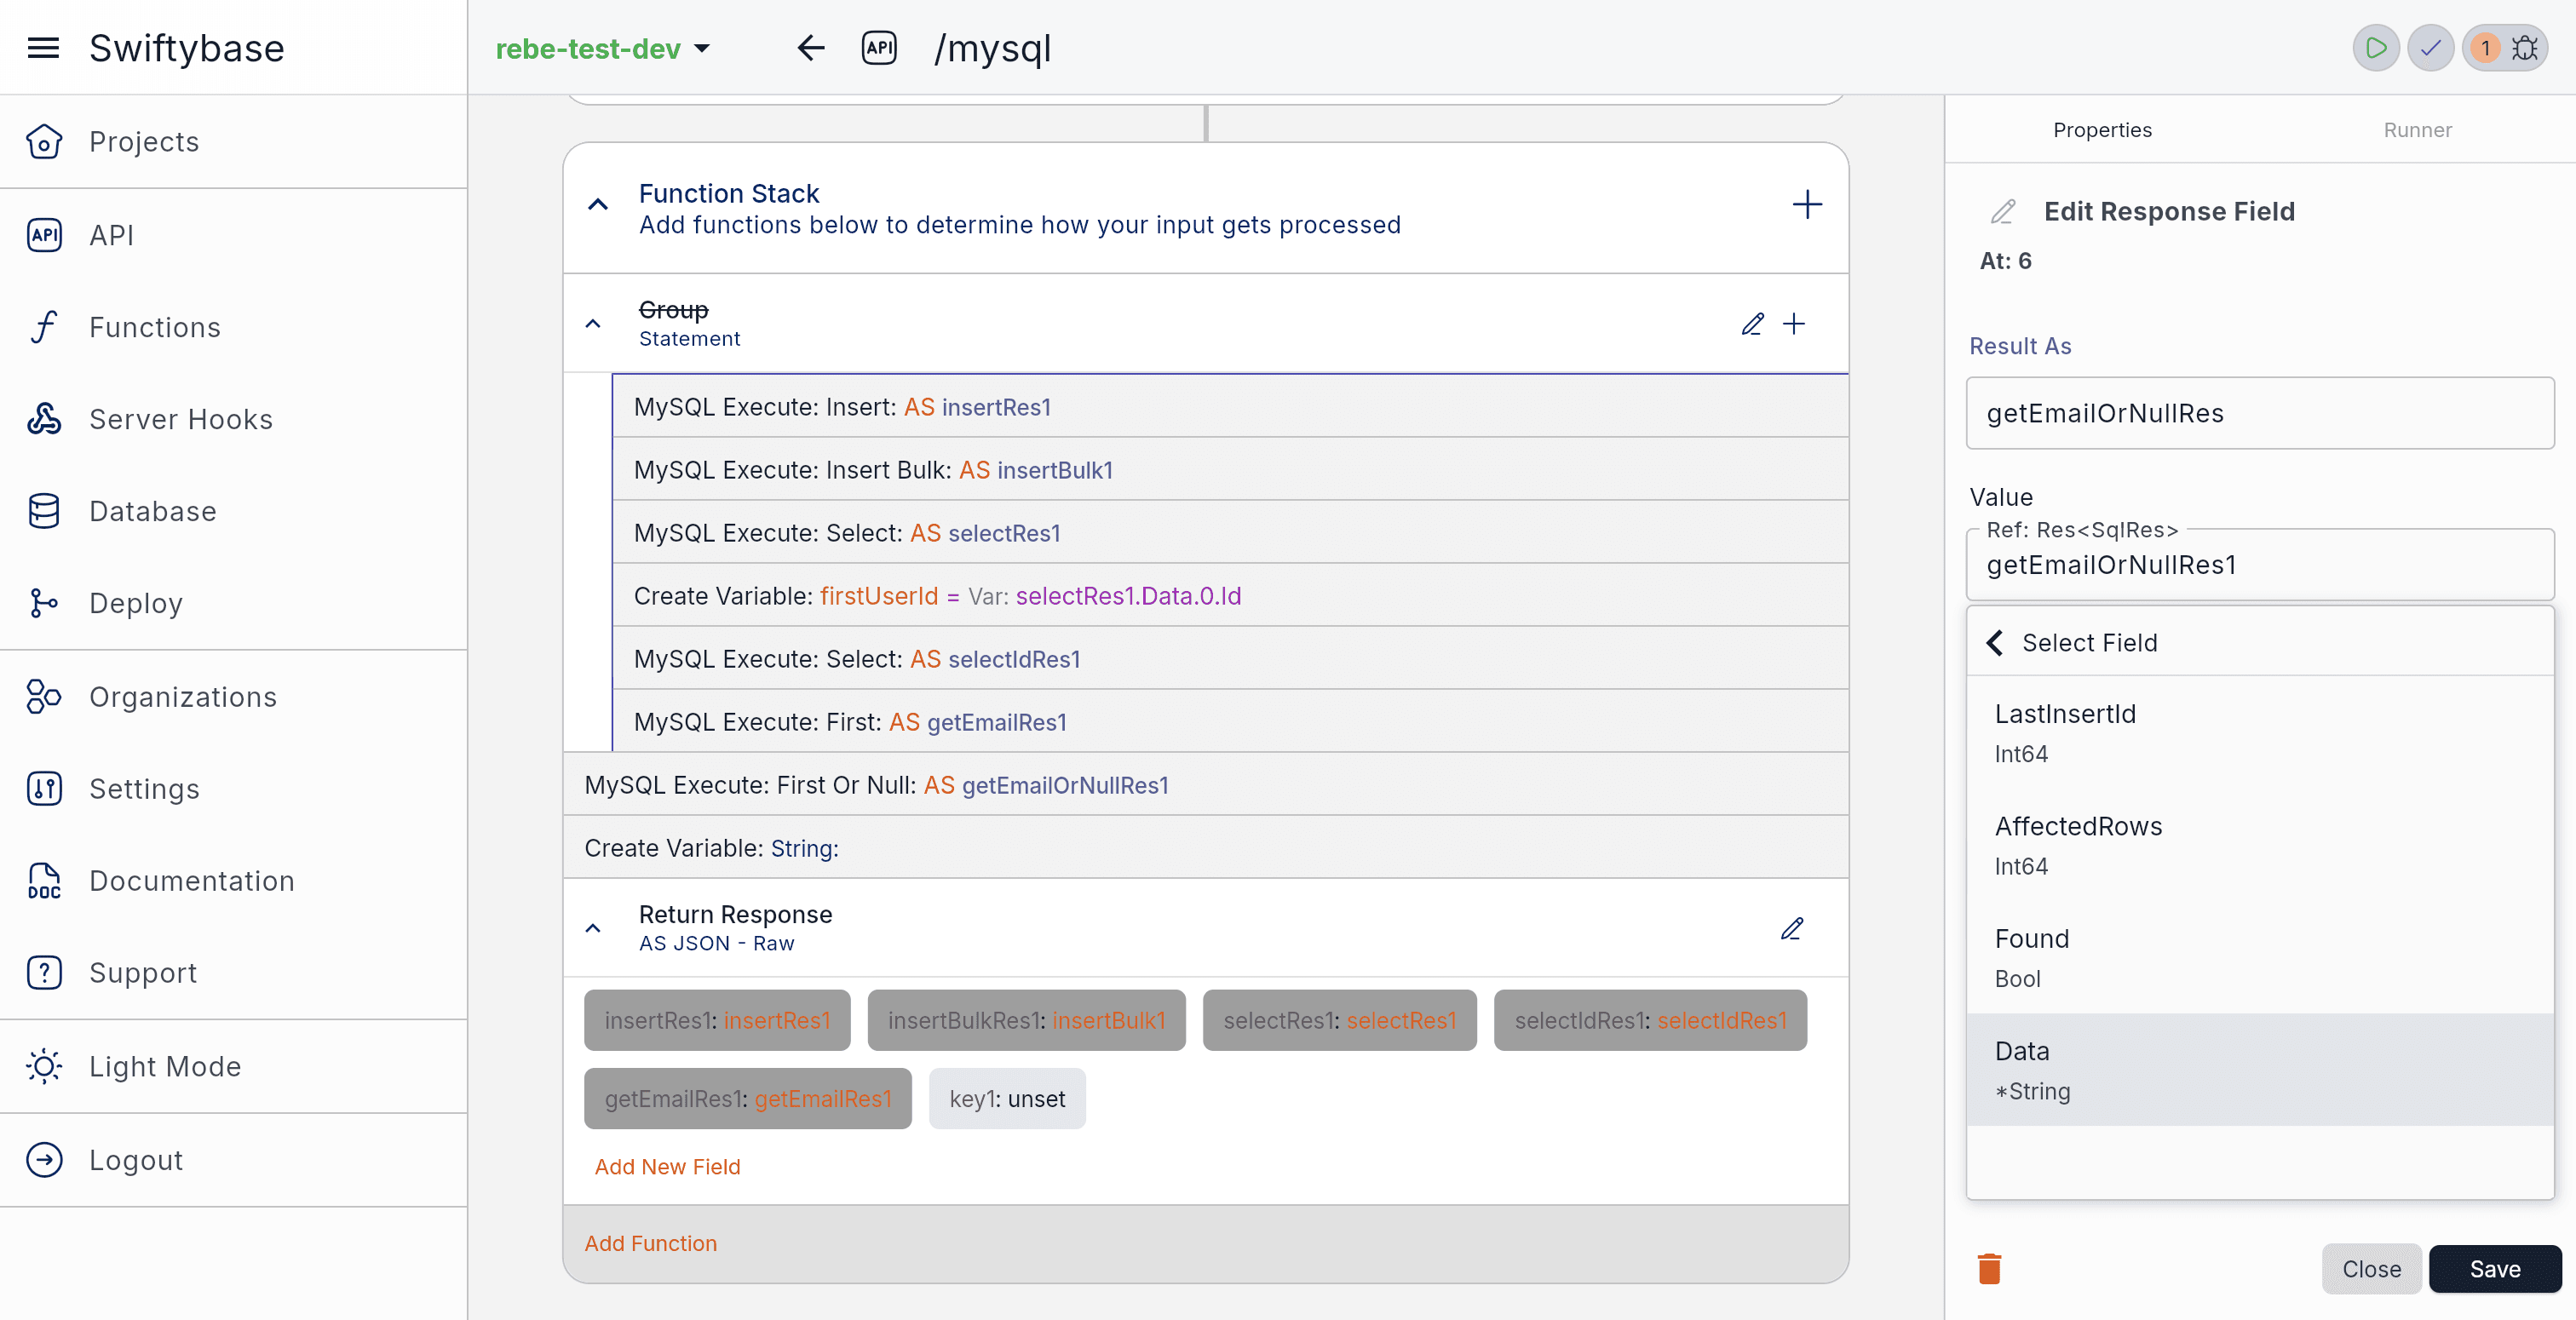Click the Projects home icon
The width and height of the screenshot is (2576, 1320).
tap(44, 141)
